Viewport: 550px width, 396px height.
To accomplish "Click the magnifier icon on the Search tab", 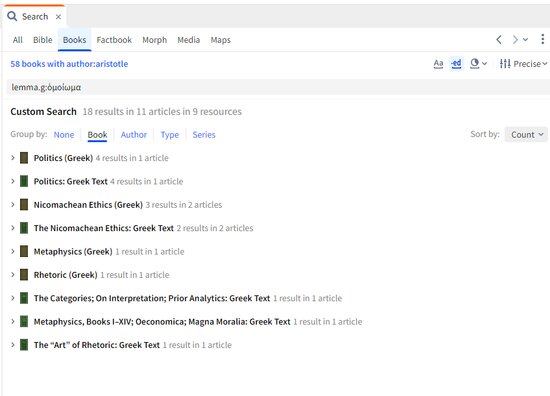I will point(12,16).
